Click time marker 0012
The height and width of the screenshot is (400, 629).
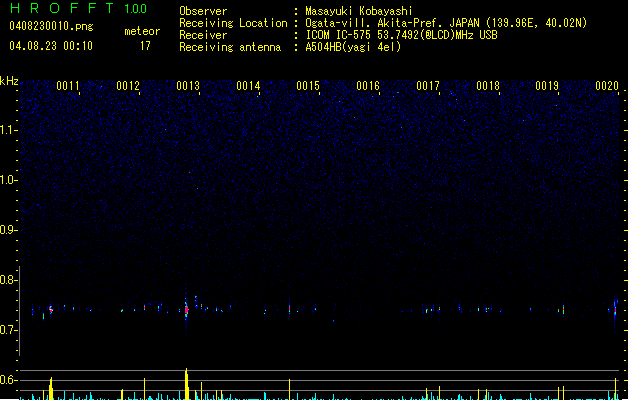(x=128, y=86)
